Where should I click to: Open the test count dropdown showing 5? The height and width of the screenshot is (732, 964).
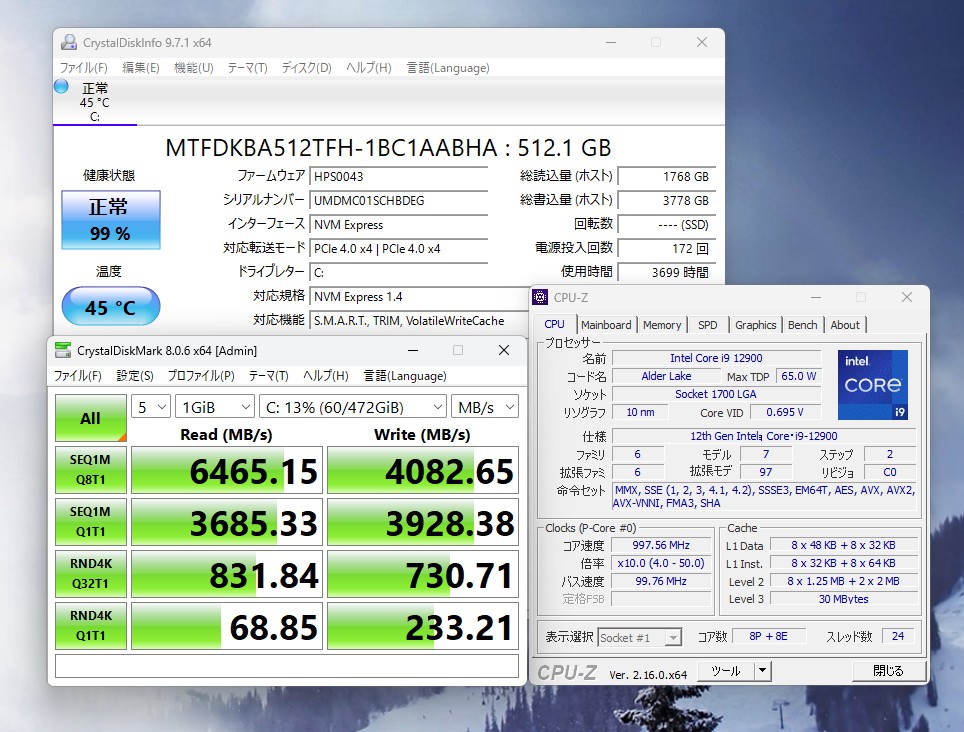tap(151, 407)
